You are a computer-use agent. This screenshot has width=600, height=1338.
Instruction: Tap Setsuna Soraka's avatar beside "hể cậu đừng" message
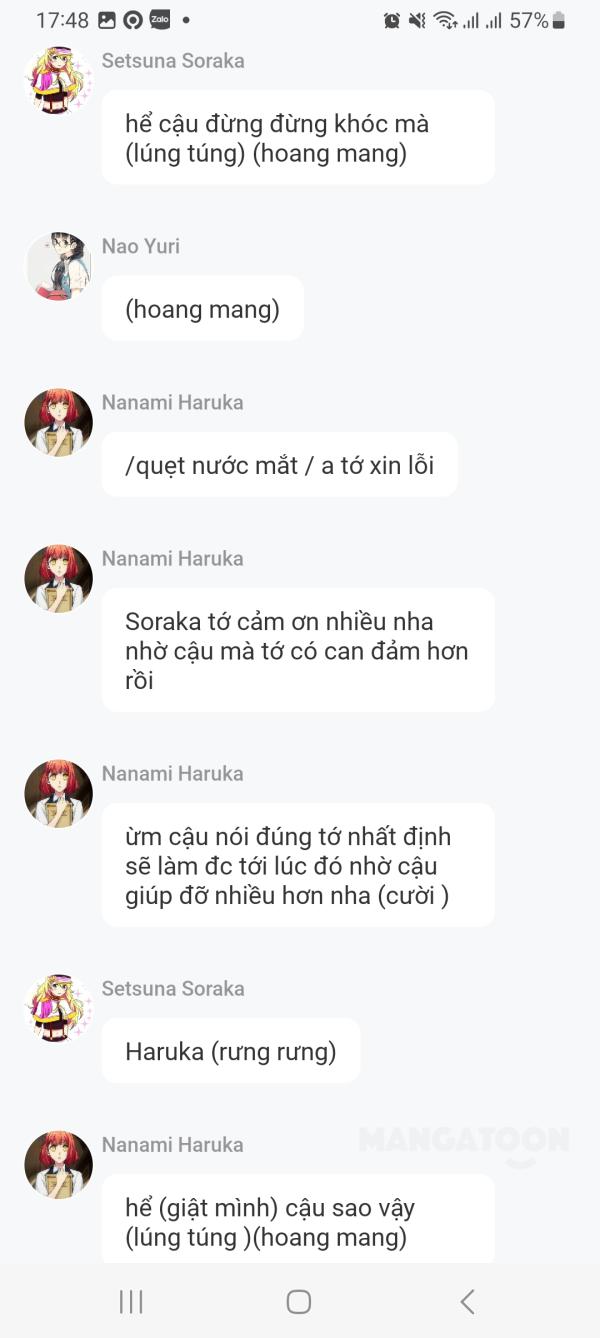(x=58, y=81)
